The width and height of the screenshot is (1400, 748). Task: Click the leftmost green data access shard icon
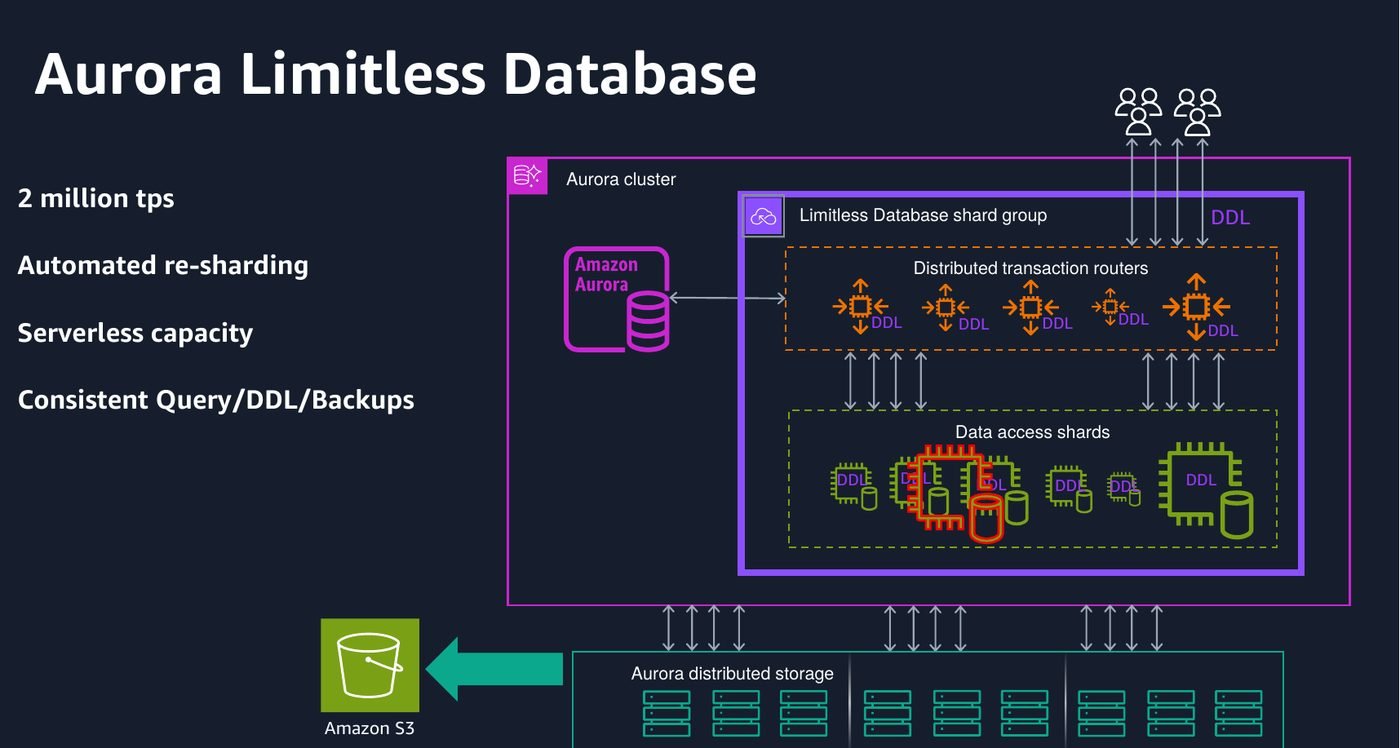pos(853,486)
